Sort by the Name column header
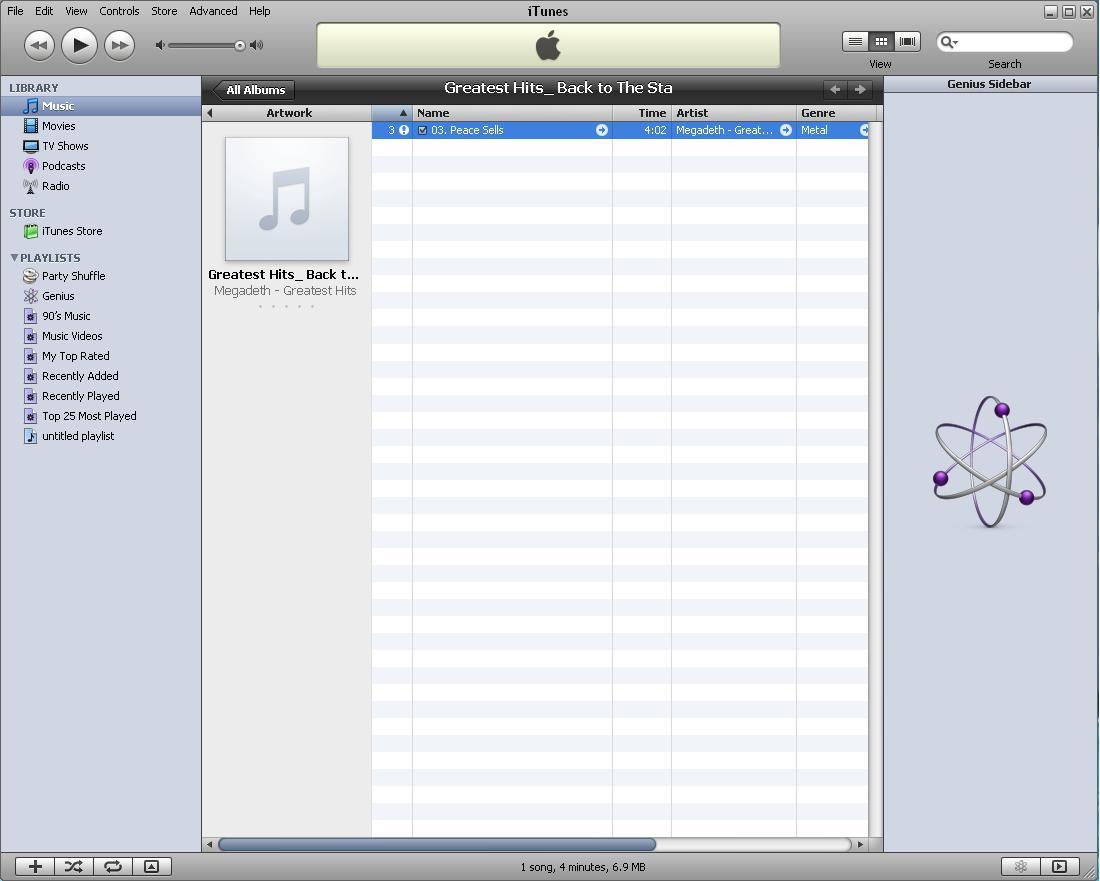Screen dimensions: 1100x881 click(x=512, y=113)
